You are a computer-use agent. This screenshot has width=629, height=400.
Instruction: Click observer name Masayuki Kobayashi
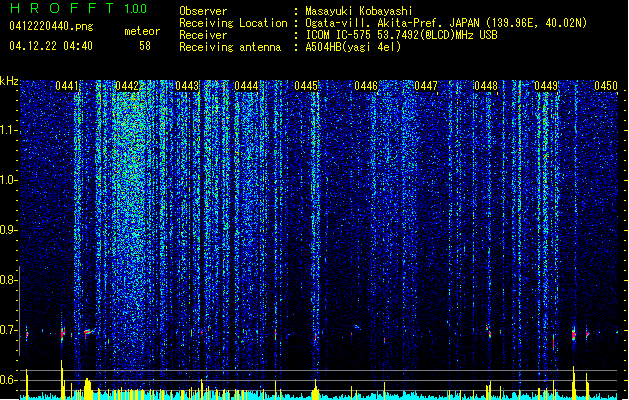coord(359,11)
